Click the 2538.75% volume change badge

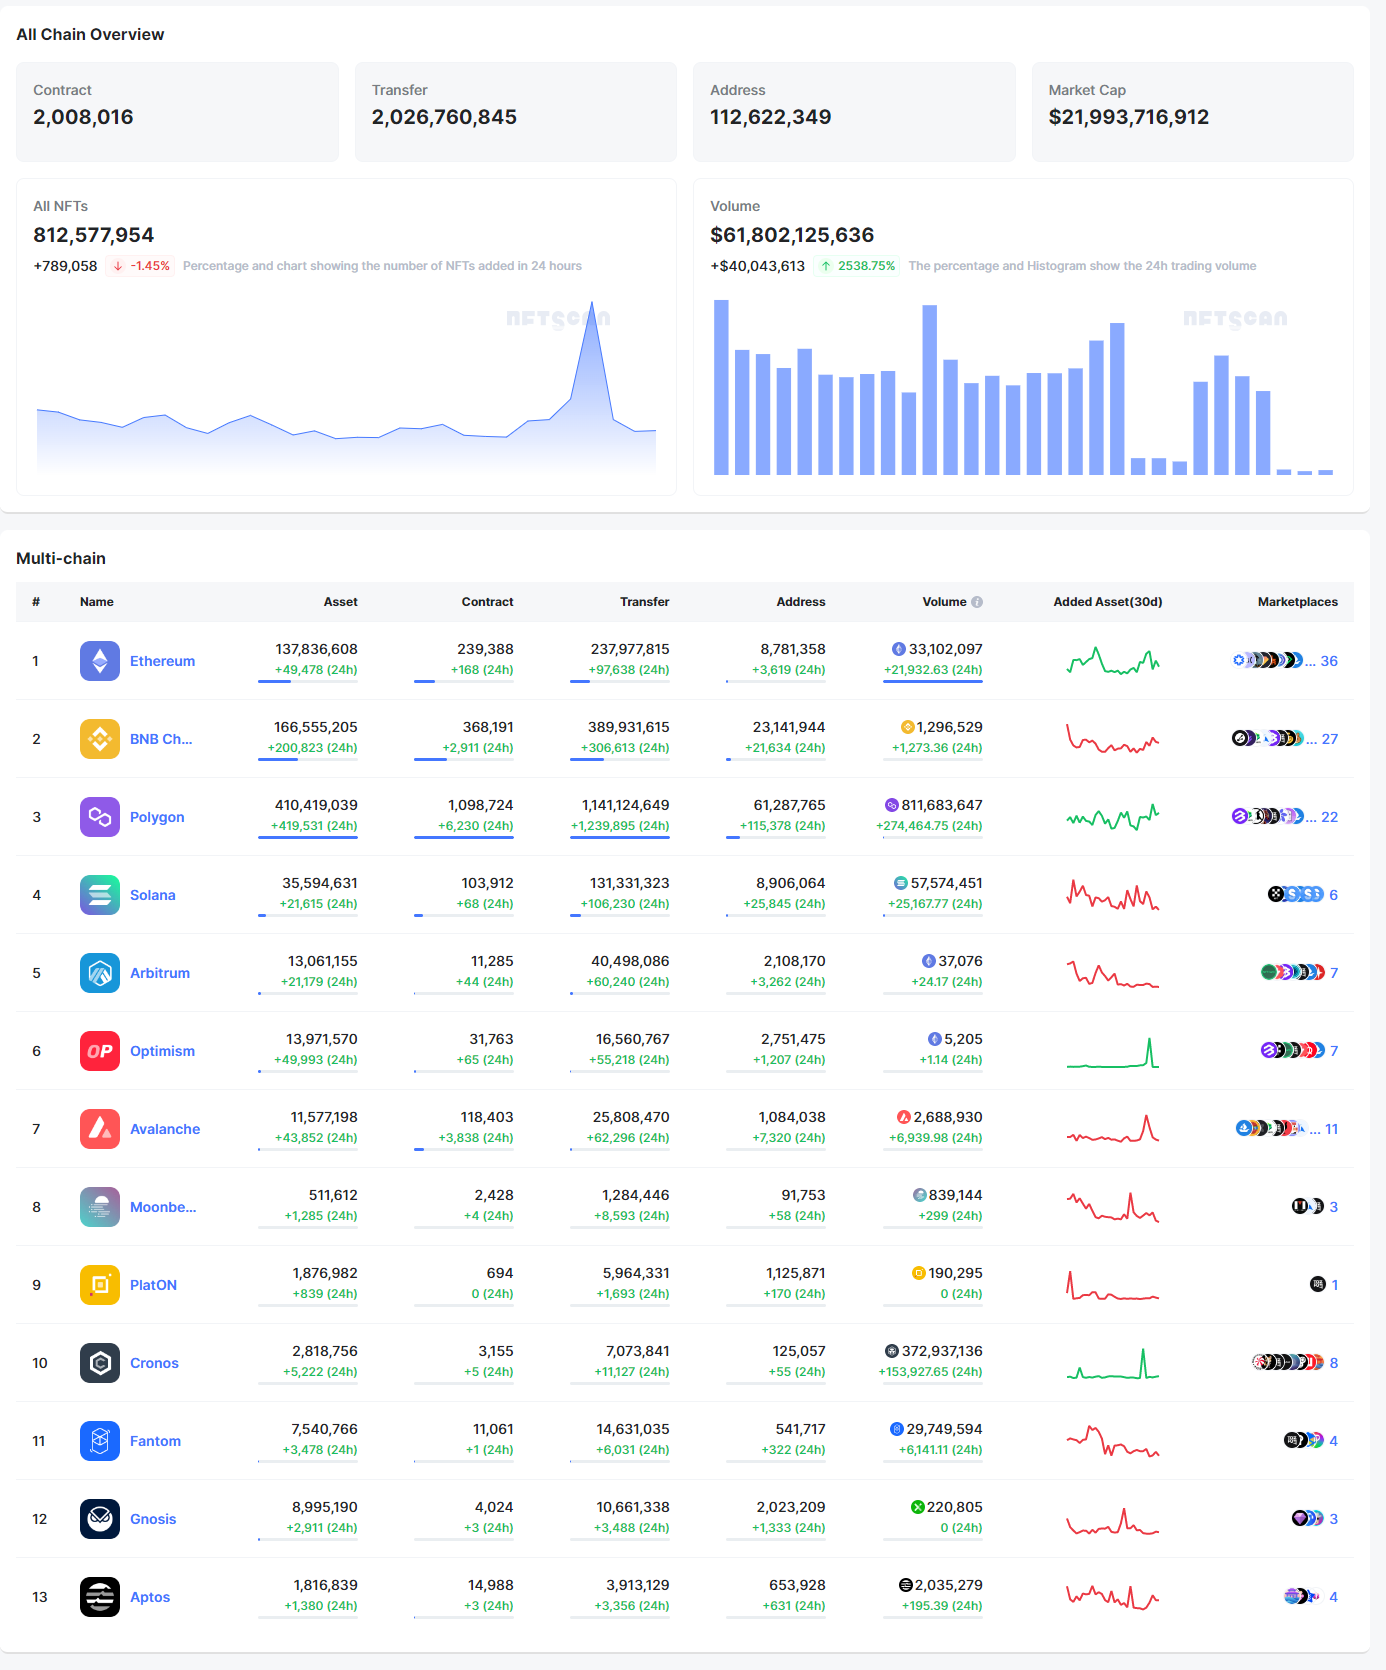click(x=857, y=266)
